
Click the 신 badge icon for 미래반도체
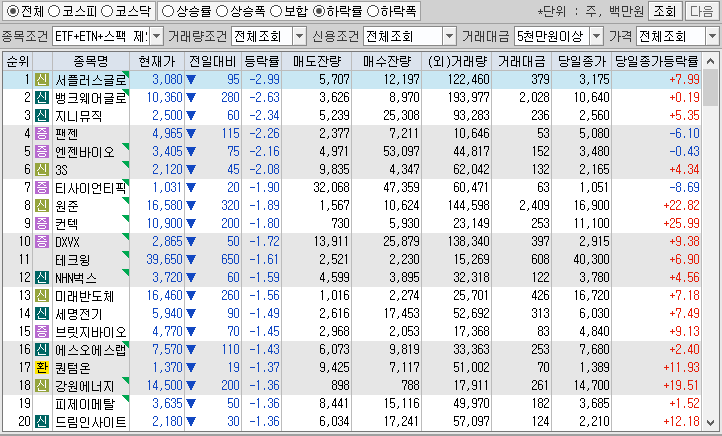(42, 295)
